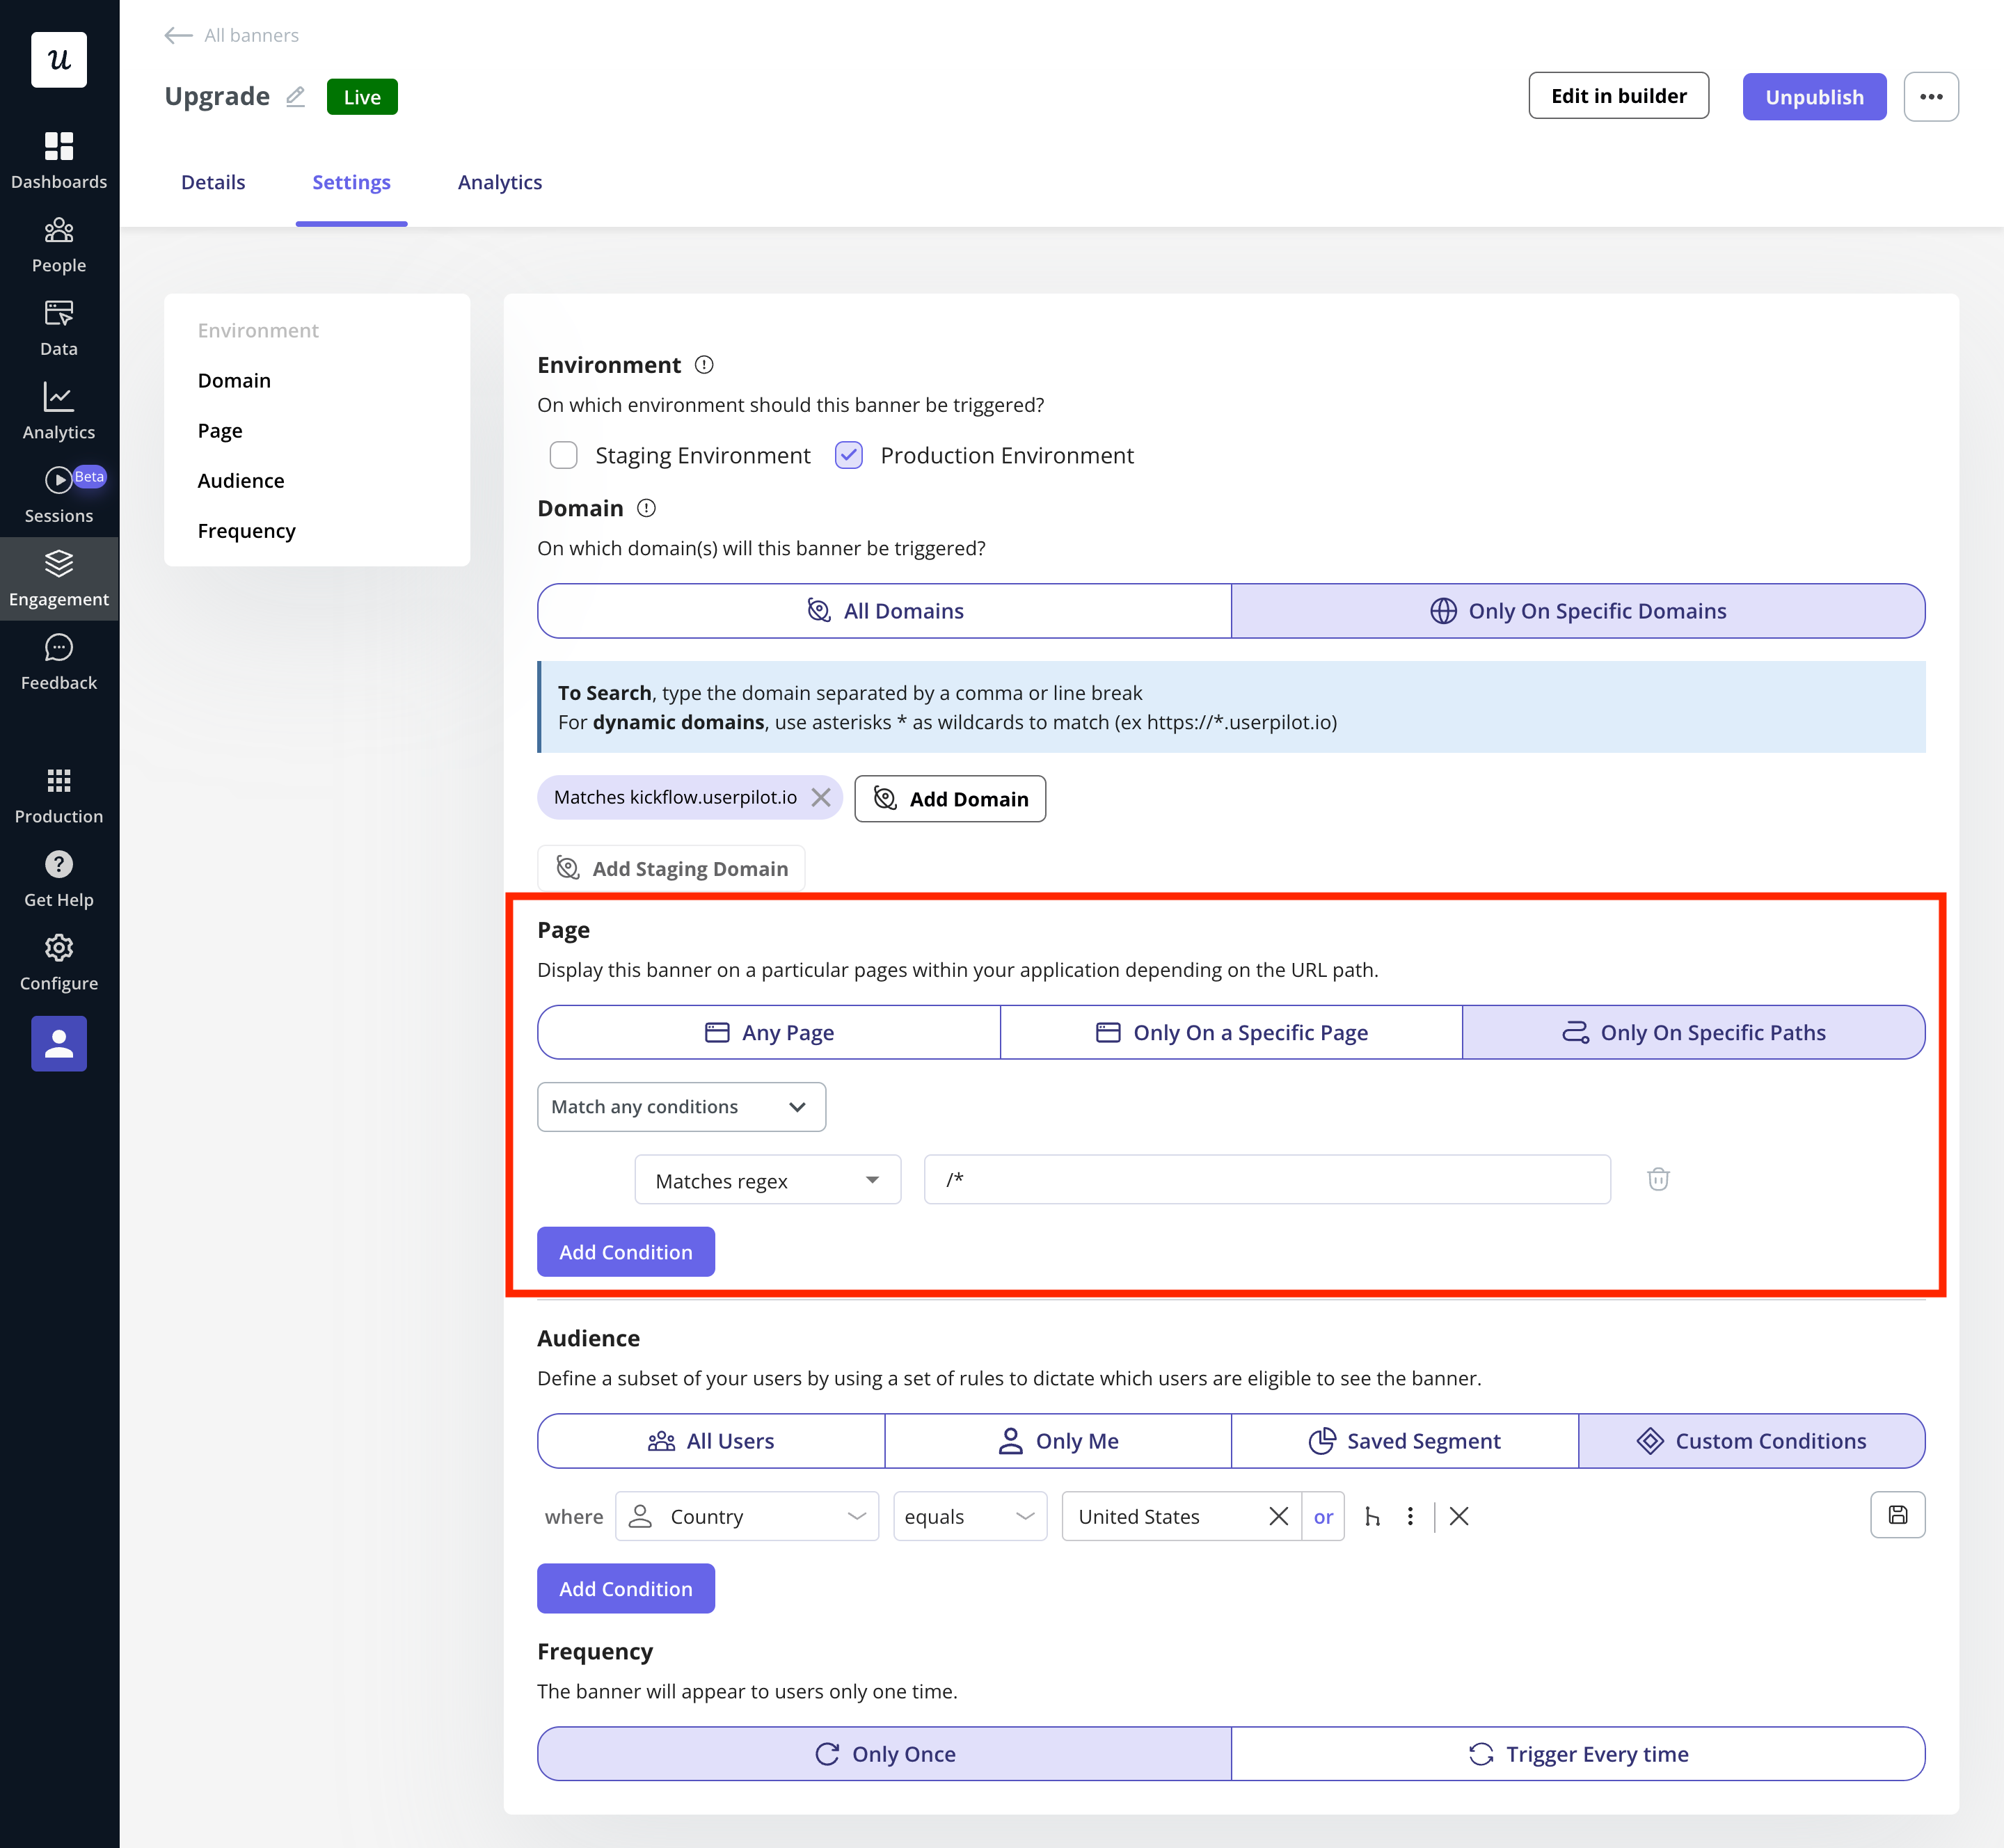
Task: Click Add Staging Domain button
Action: tap(671, 868)
